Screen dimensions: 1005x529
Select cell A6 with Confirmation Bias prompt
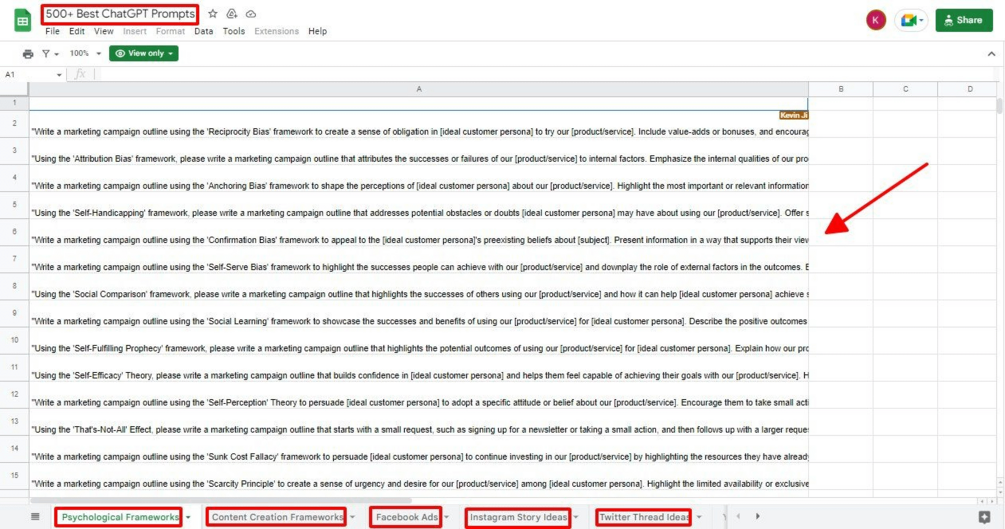click(x=418, y=240)
